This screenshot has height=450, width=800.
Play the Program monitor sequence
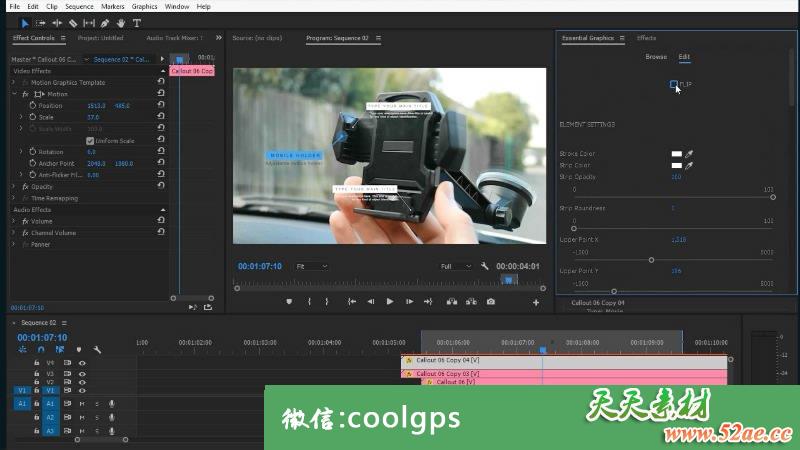point(390,302)
